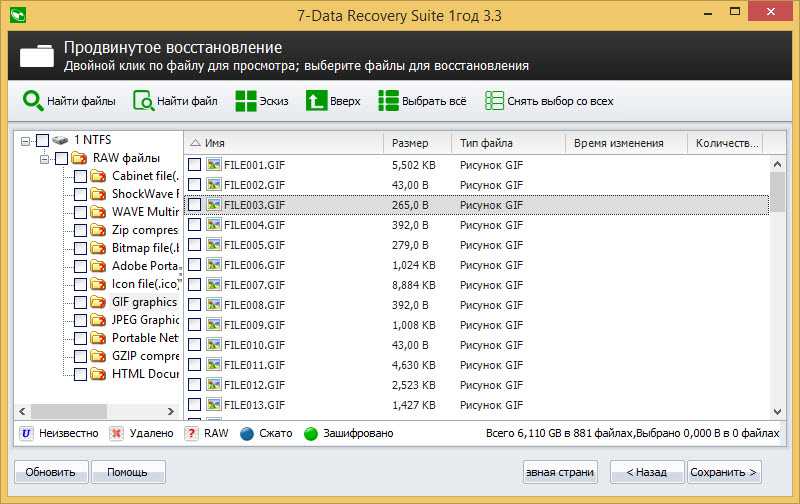Check the WAVE Multimedia folder checkbox

click(x=81, y=212)
